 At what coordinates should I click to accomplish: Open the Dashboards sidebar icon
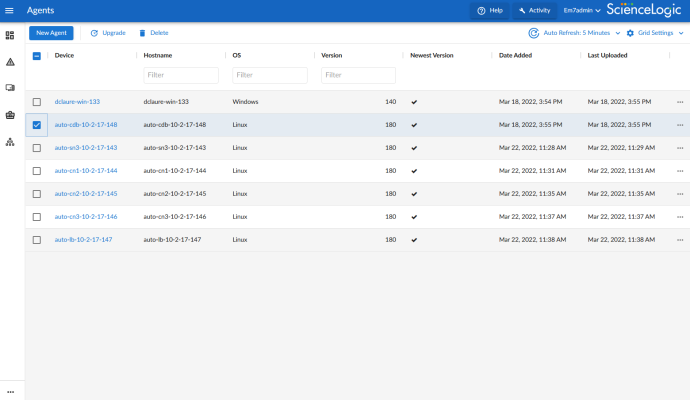point(10,35)
